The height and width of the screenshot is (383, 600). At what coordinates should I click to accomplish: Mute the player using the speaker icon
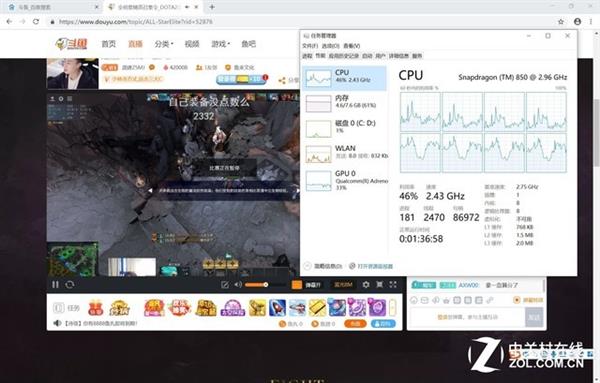coord(238,285)
